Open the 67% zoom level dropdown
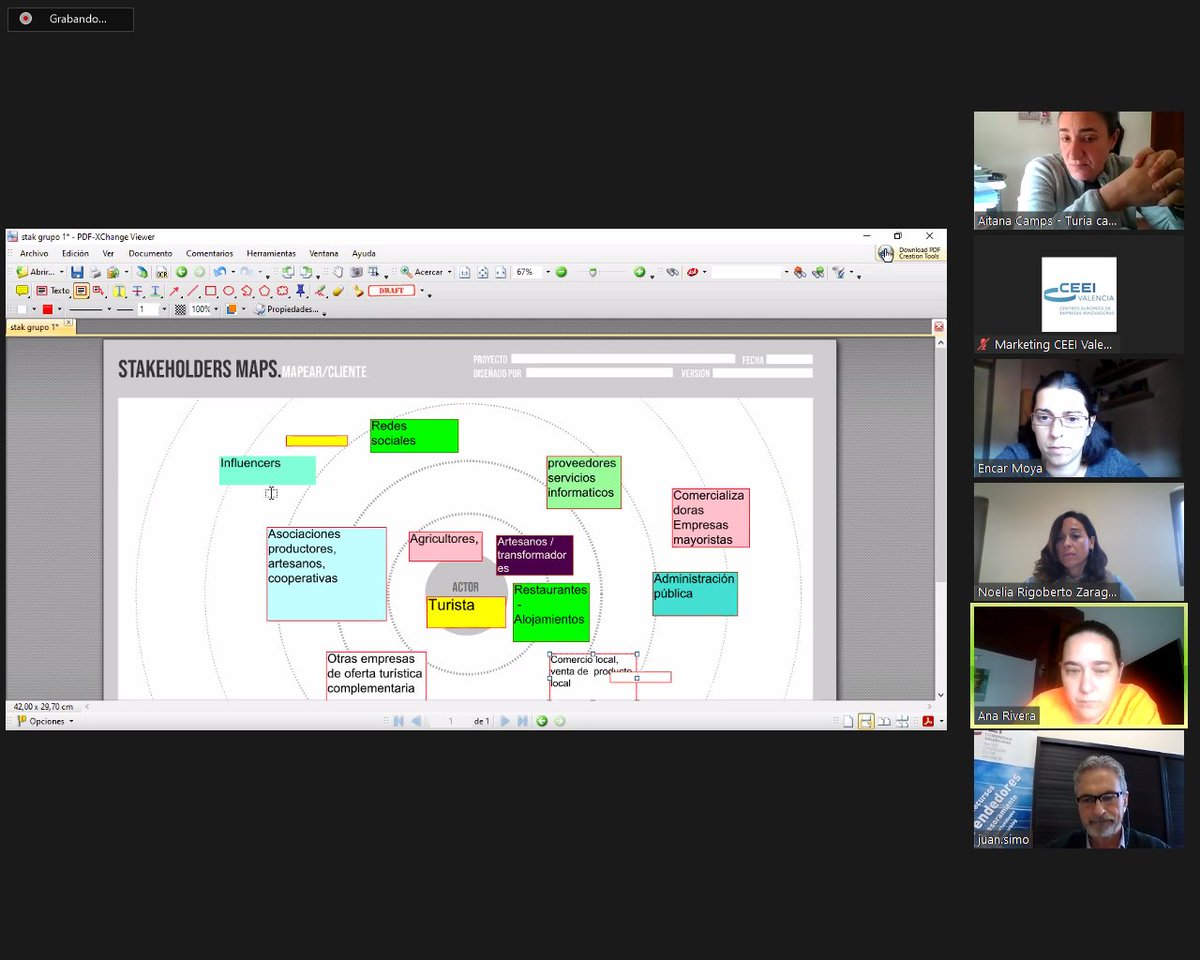1200x960 pixels. (x=548, y=272)
